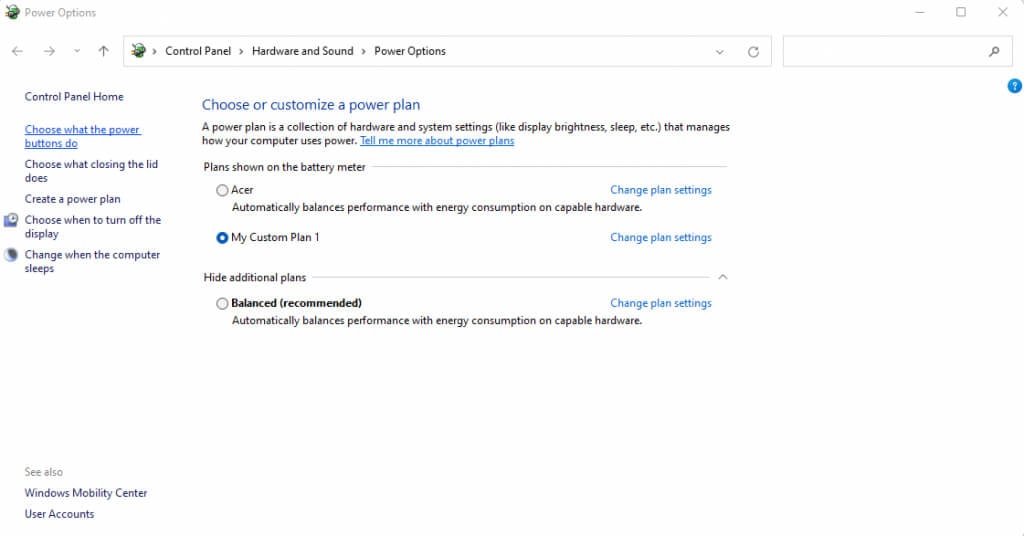Open help with the question mark icon
Screen dimensions: 1024x536
[1015, 87]
